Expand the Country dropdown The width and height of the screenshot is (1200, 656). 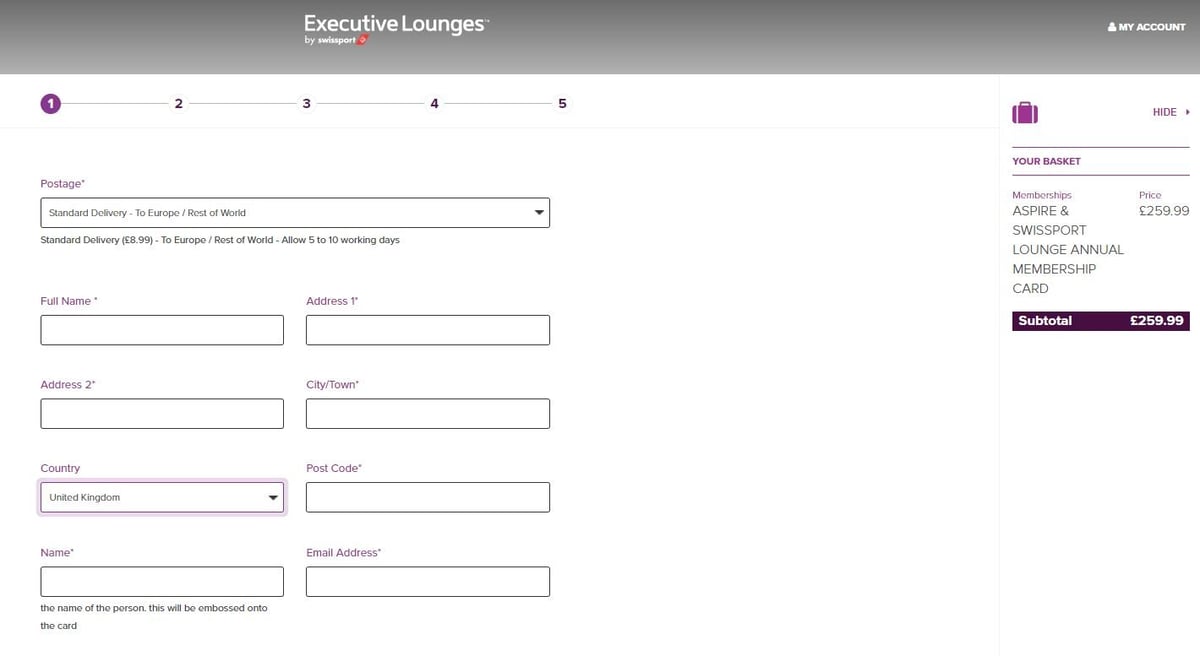(x=162, y=497)
